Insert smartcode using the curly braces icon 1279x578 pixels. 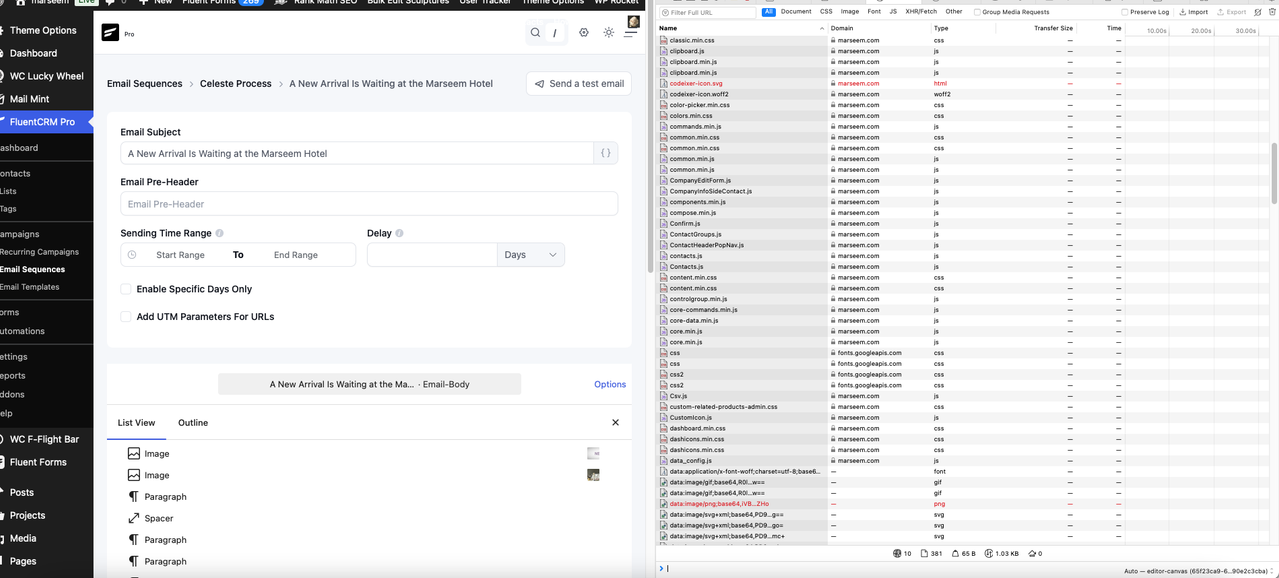click(x=605, y=153)
